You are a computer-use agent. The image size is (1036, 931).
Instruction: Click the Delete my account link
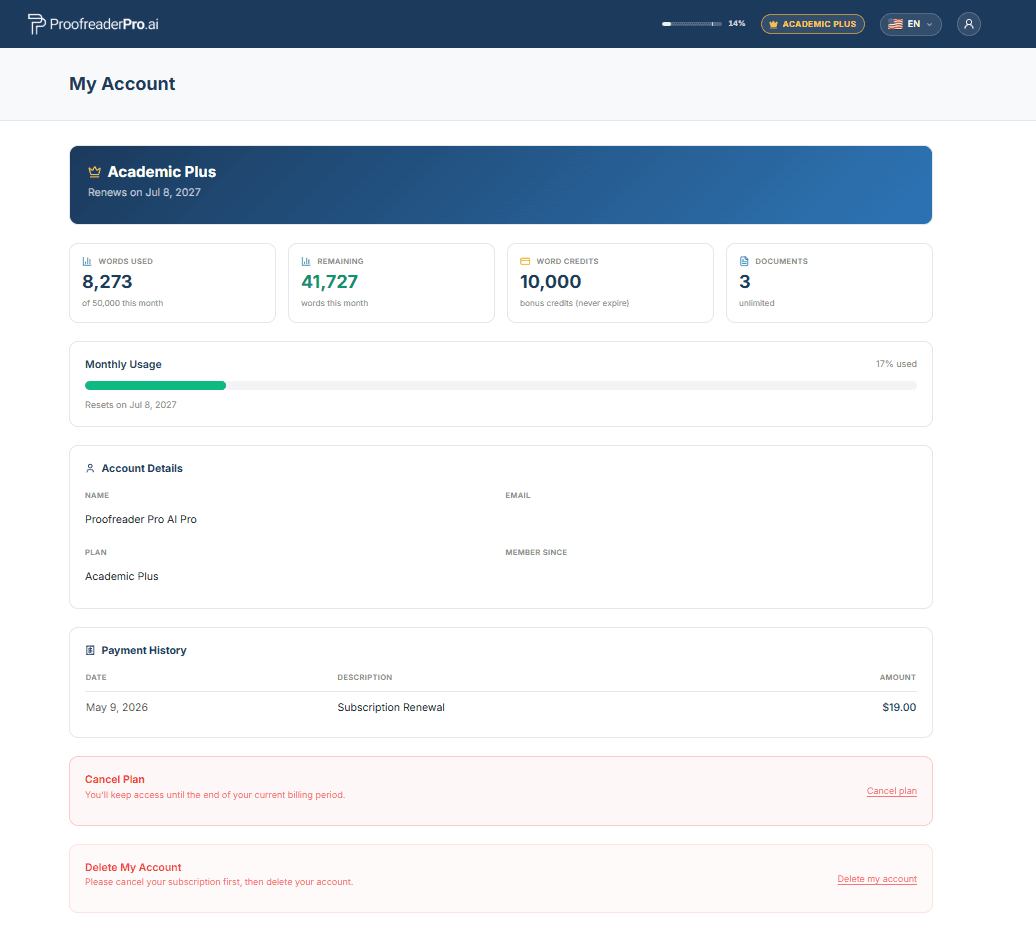pos(877,879)
